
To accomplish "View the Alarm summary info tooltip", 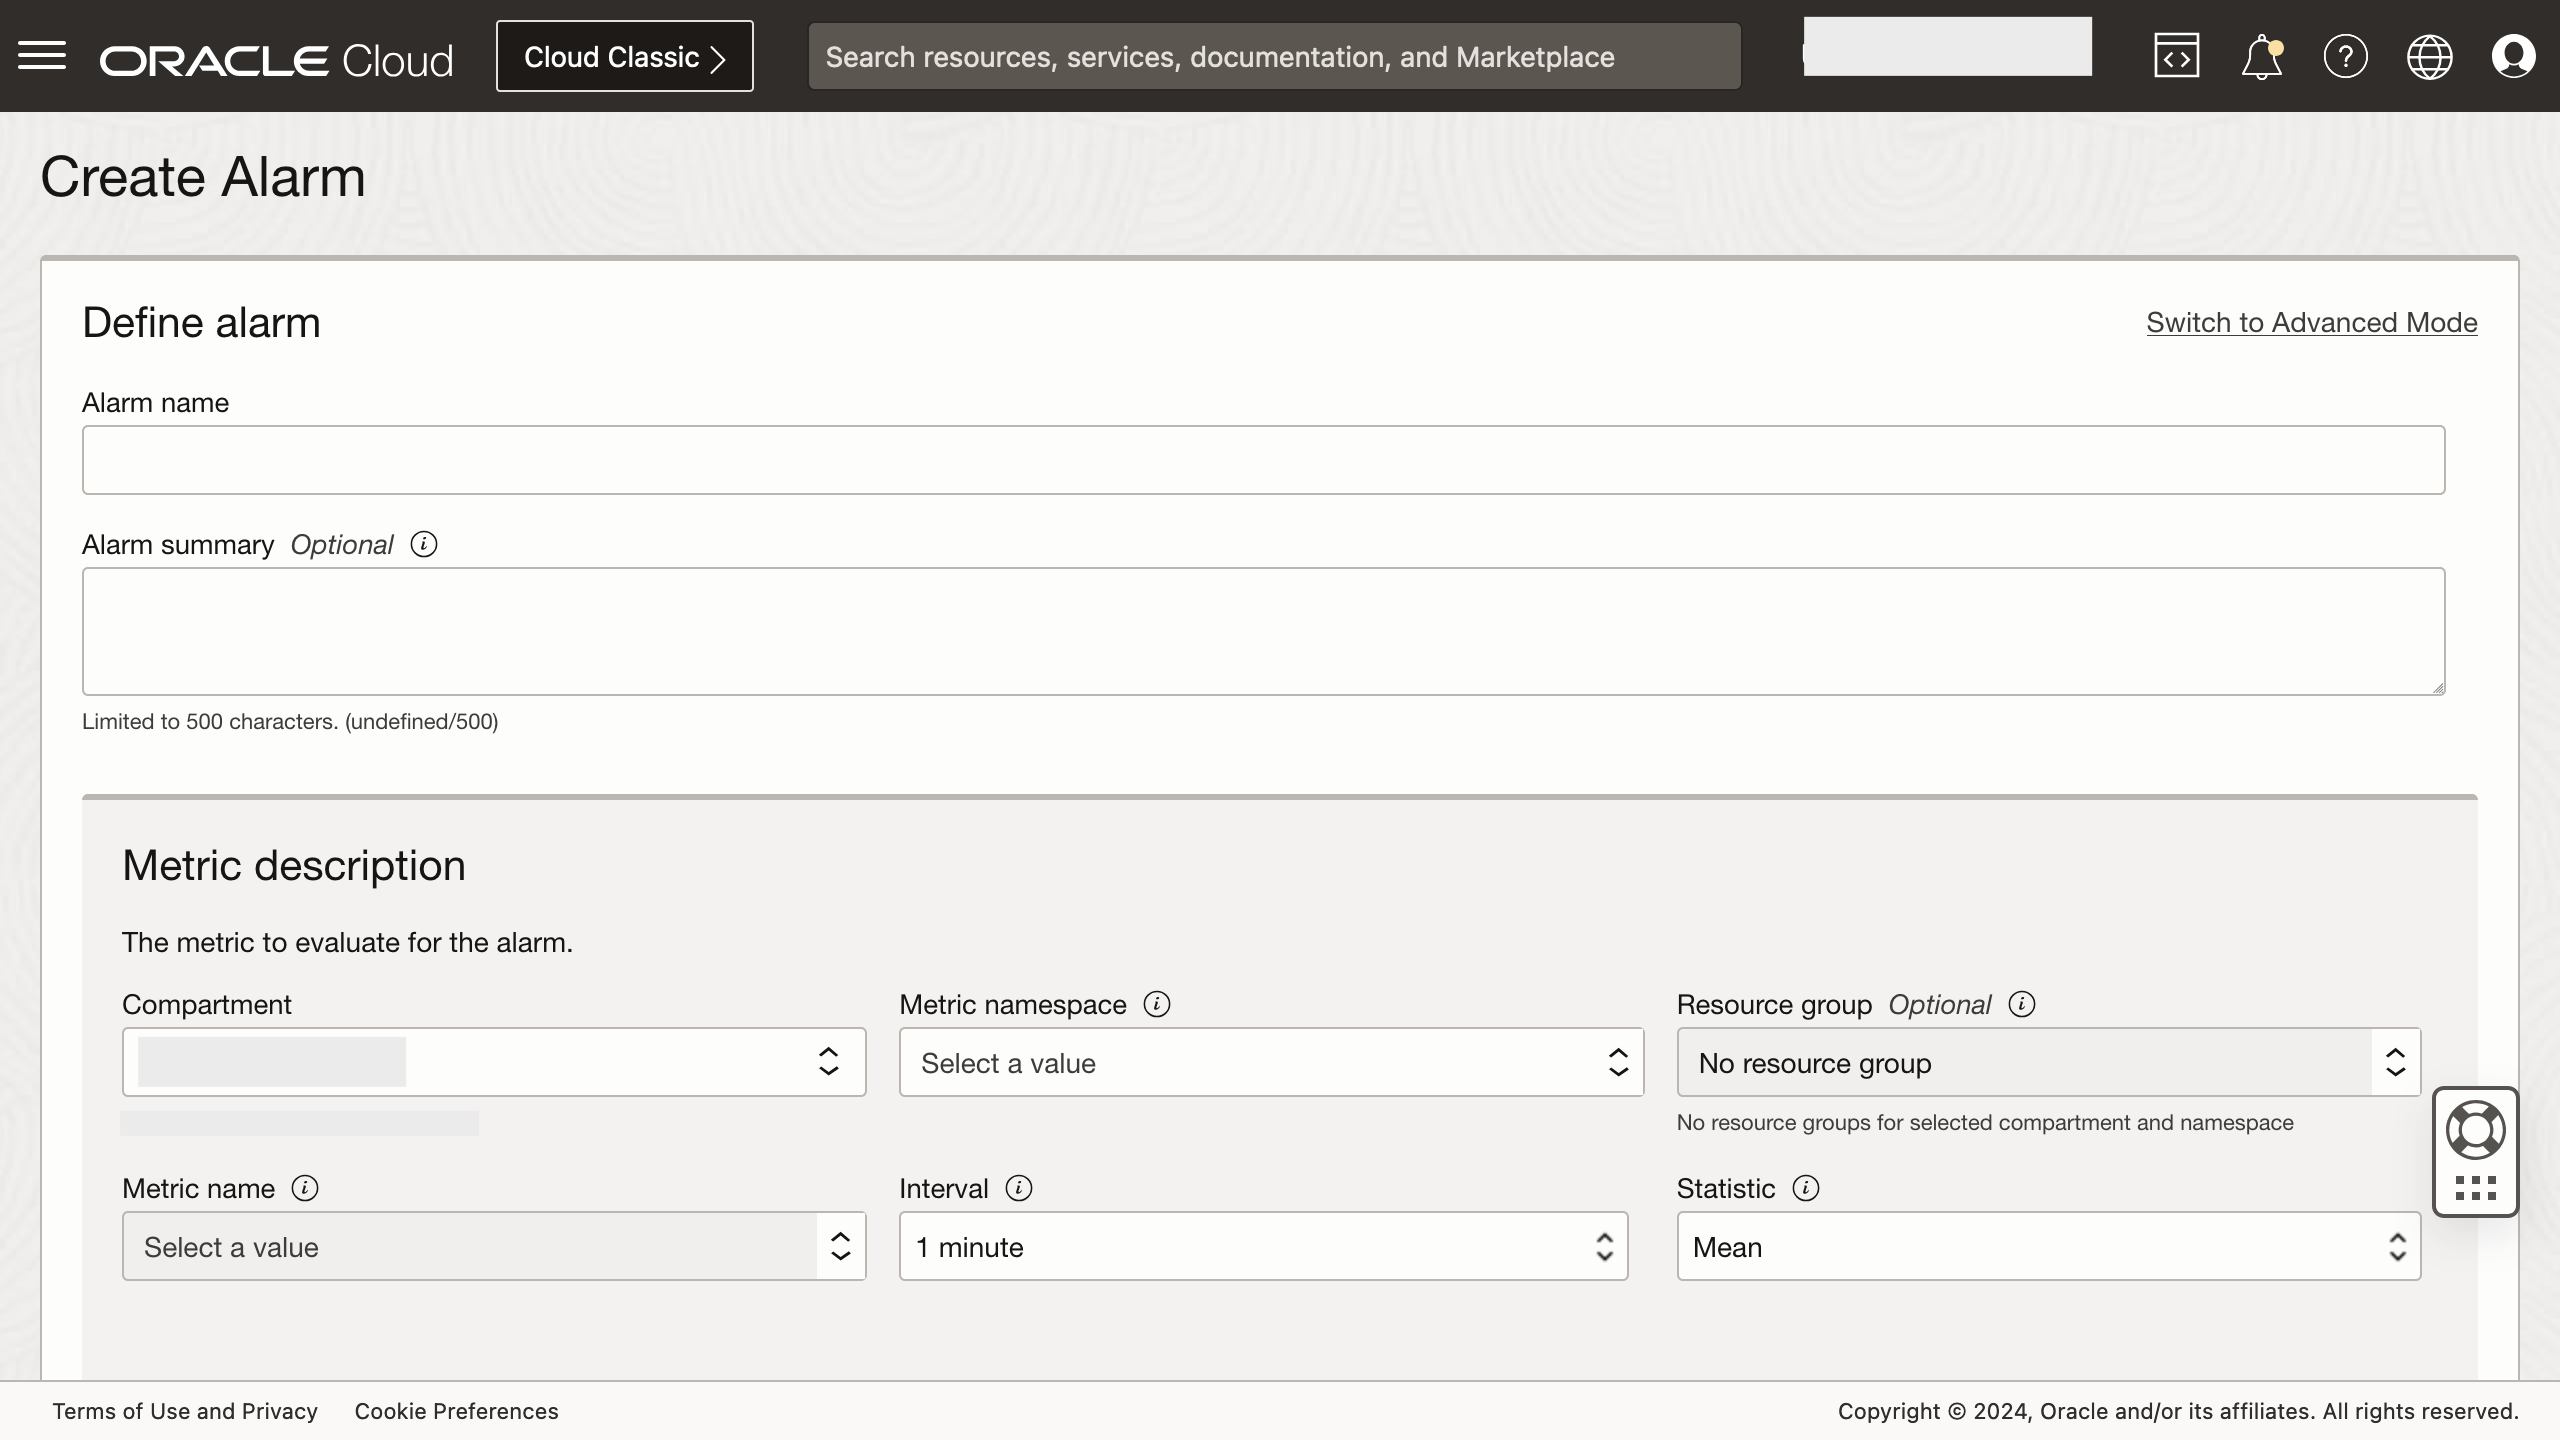I will tap(423, 545).
